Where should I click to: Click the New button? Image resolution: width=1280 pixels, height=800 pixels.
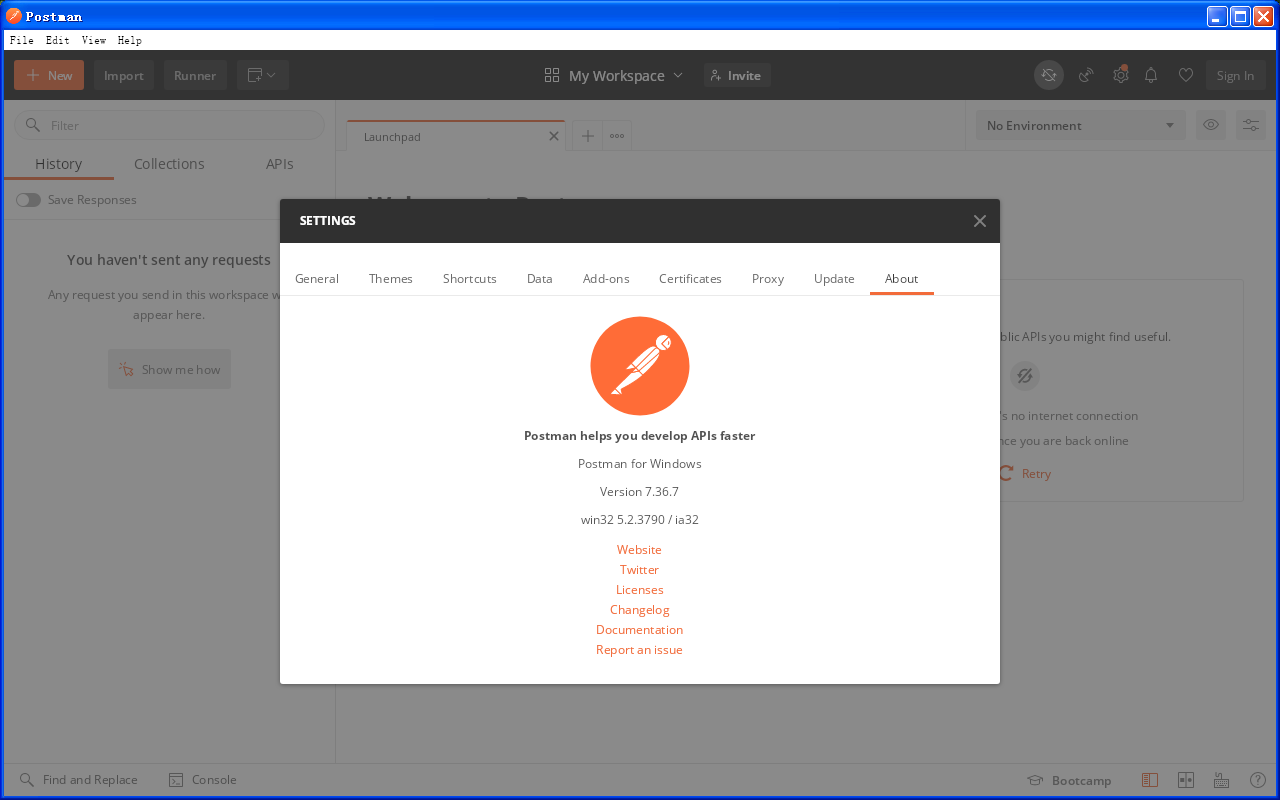point(49,75)
